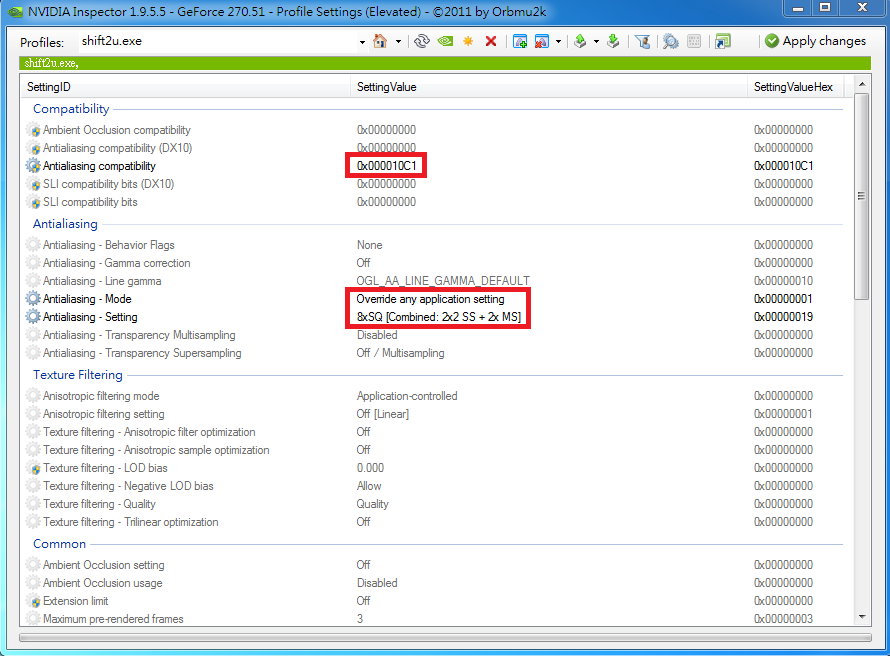This screenshot has height=656, width=890.
Task: Click the green NVIDIA logo toolbar icon
Action: click(445, 41)
